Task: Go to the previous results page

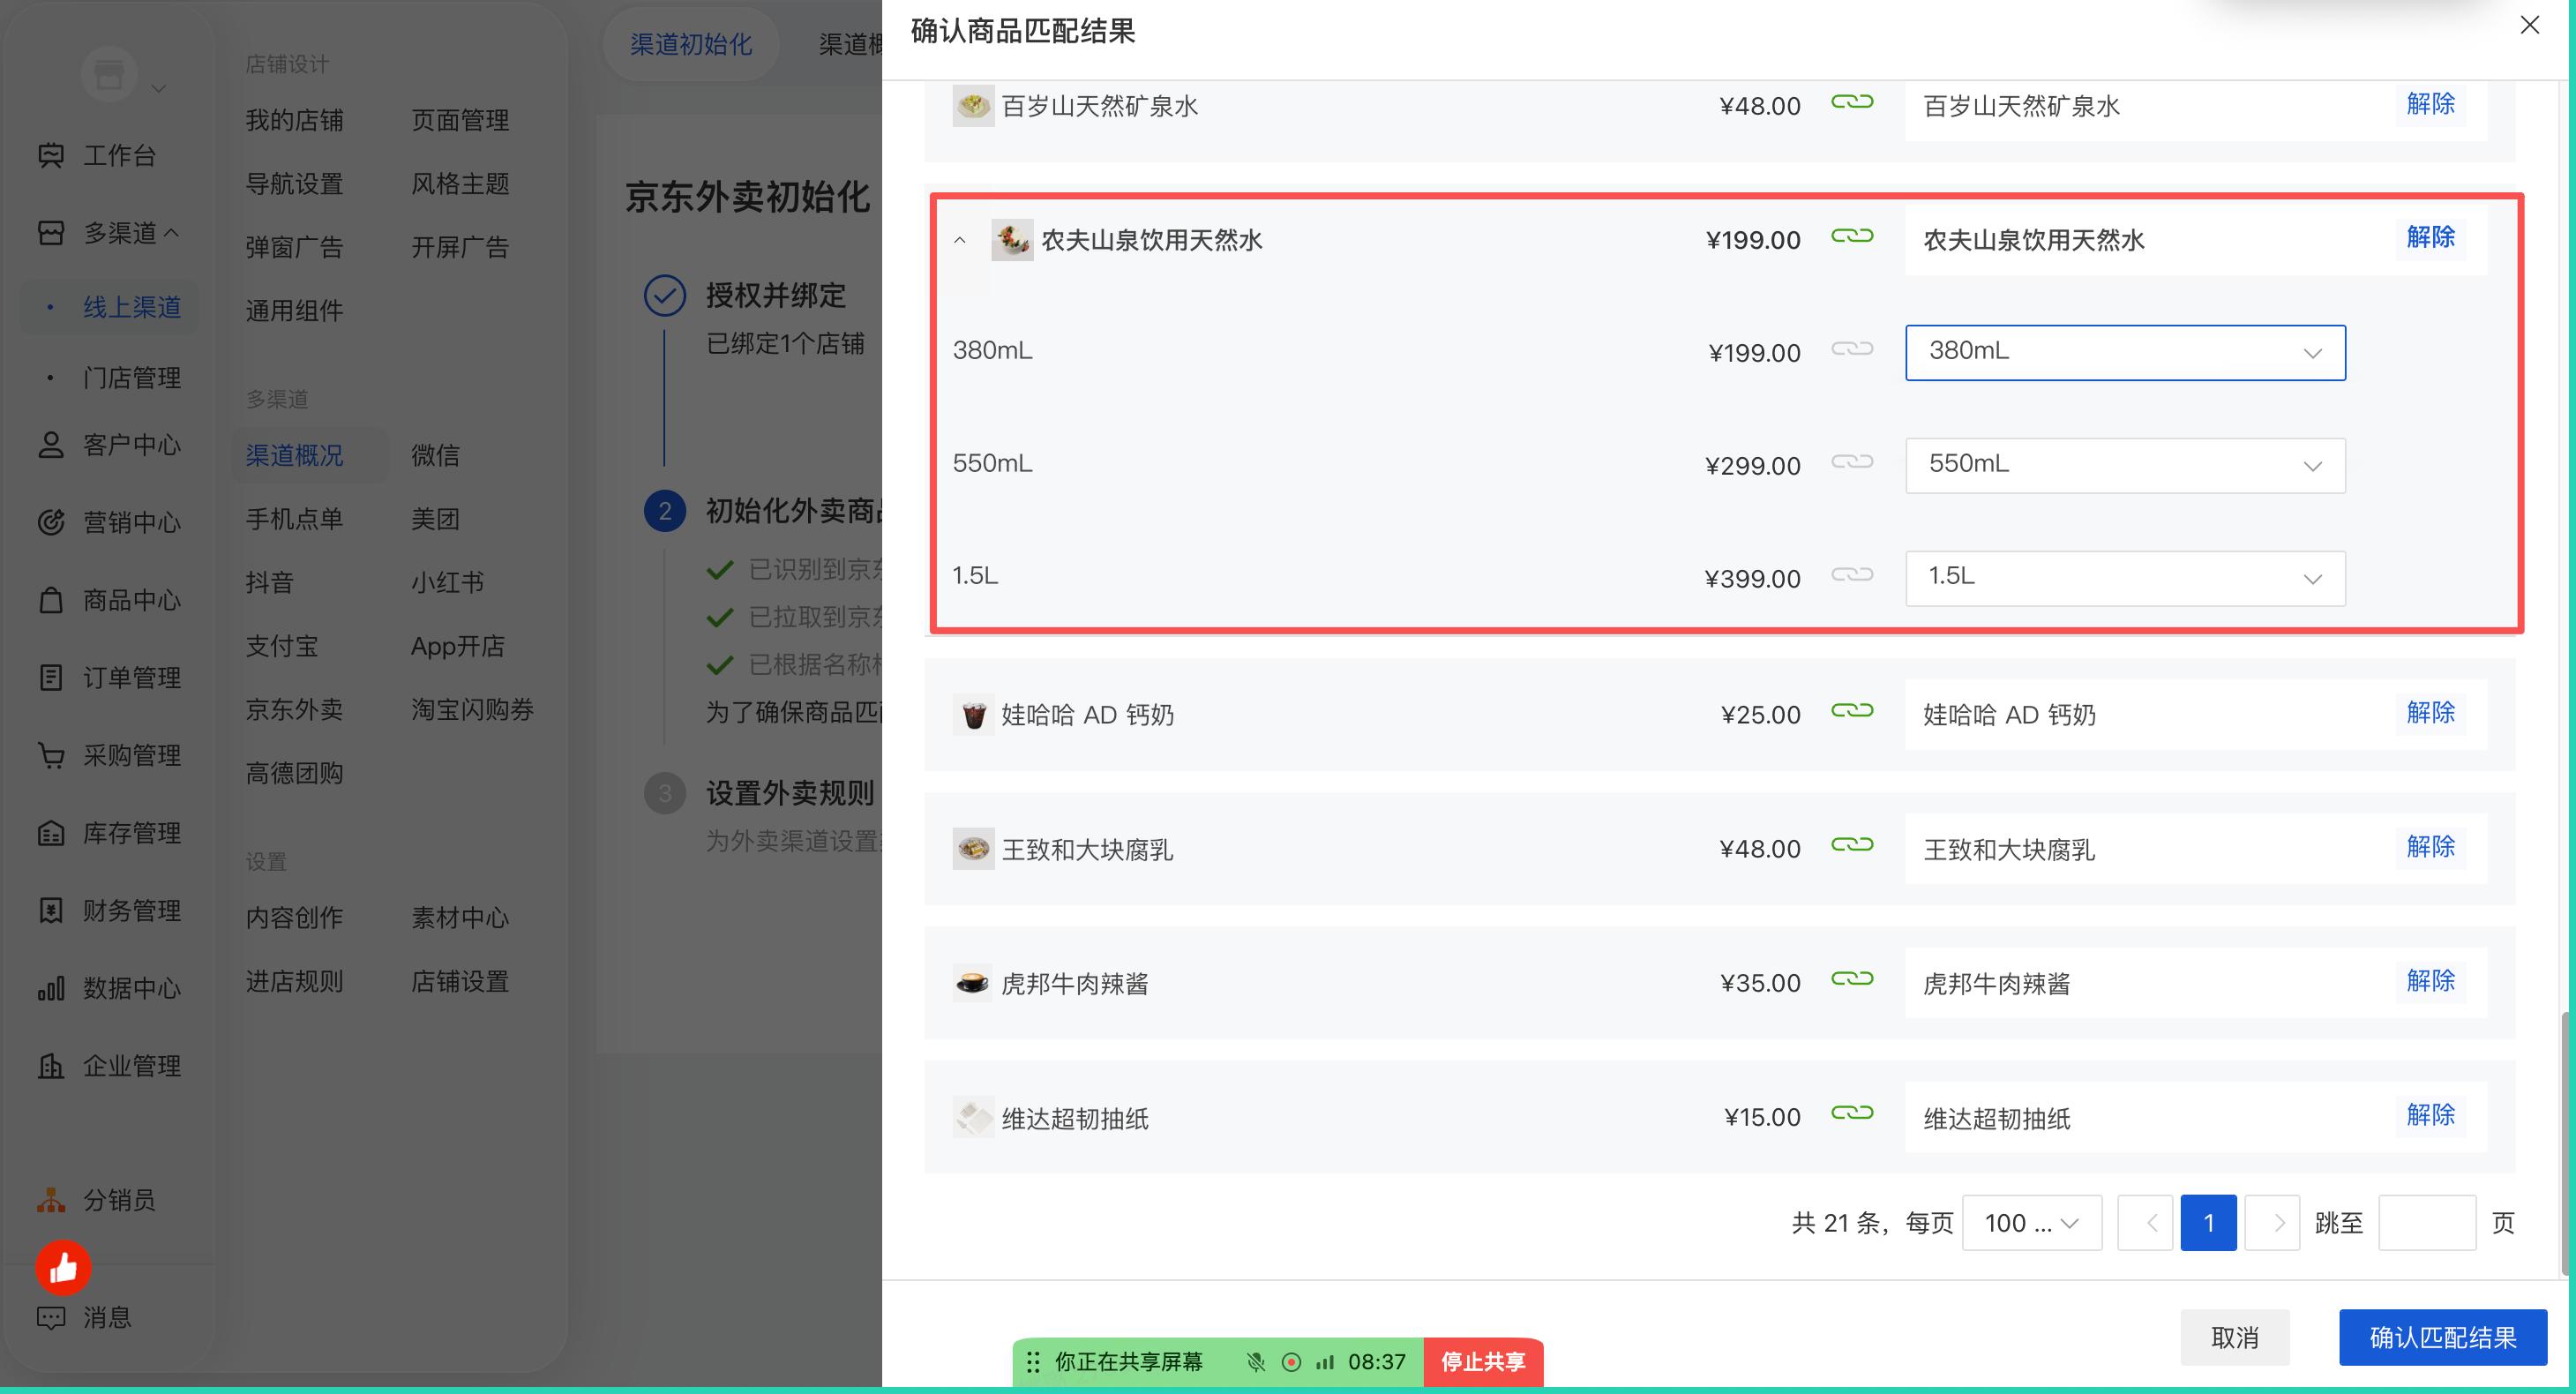Action: pyautogui.click(x=2145, y=1222)
